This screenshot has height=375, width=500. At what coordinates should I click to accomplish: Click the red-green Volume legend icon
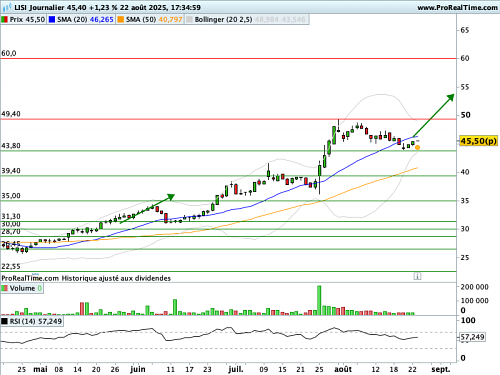(x=5, y=288)
